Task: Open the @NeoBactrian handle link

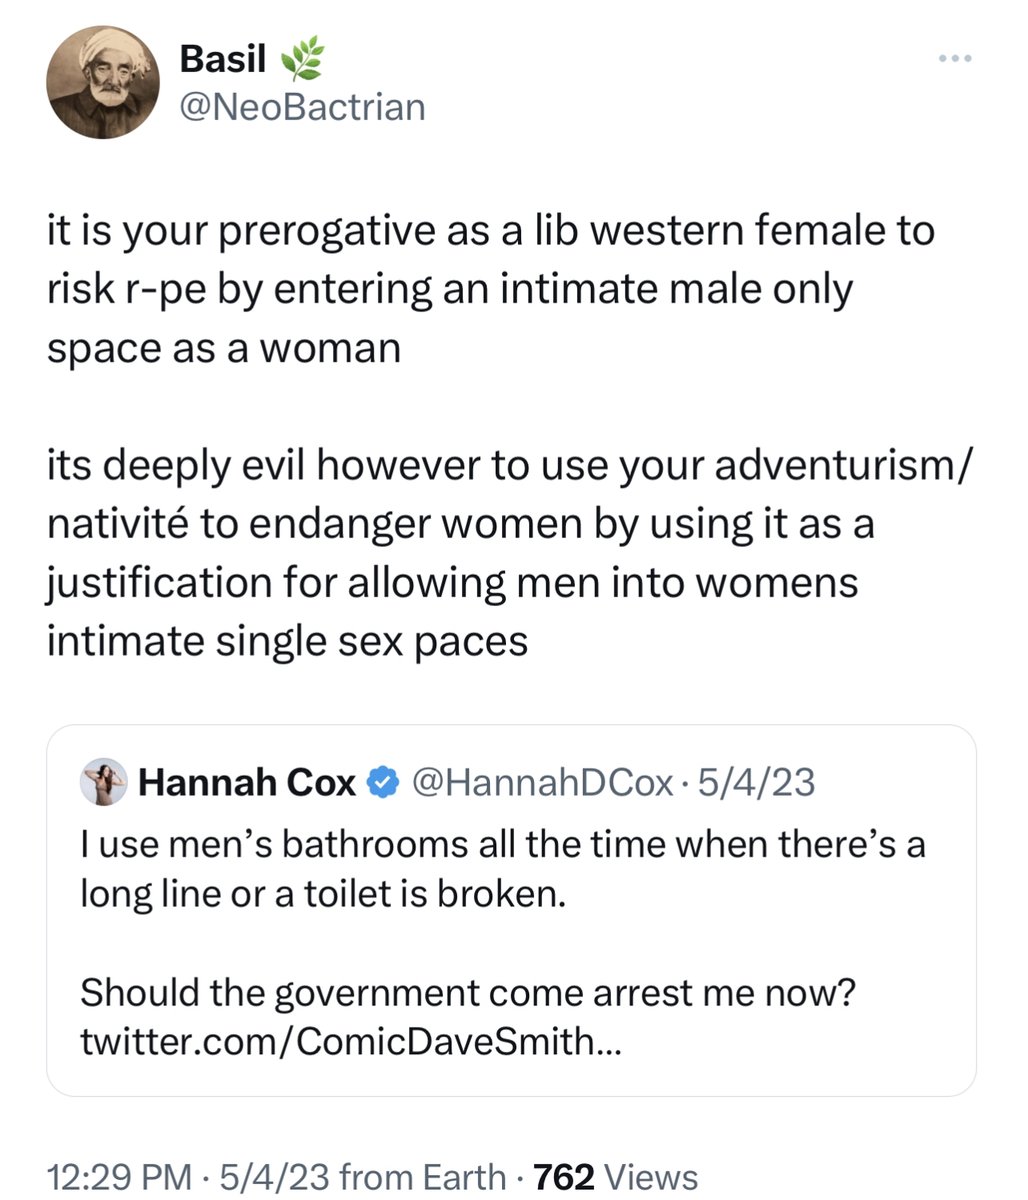Action: point(302,107)
